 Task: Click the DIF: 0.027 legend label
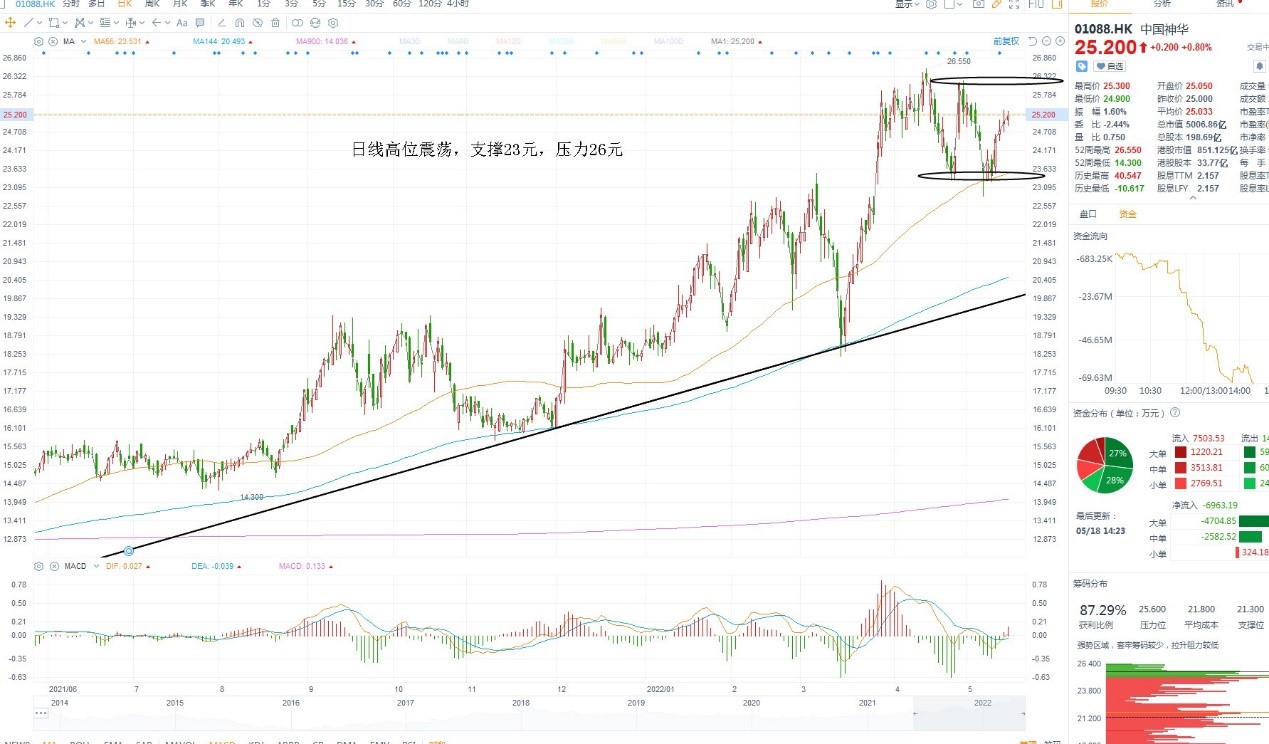(x=126, y=566)
